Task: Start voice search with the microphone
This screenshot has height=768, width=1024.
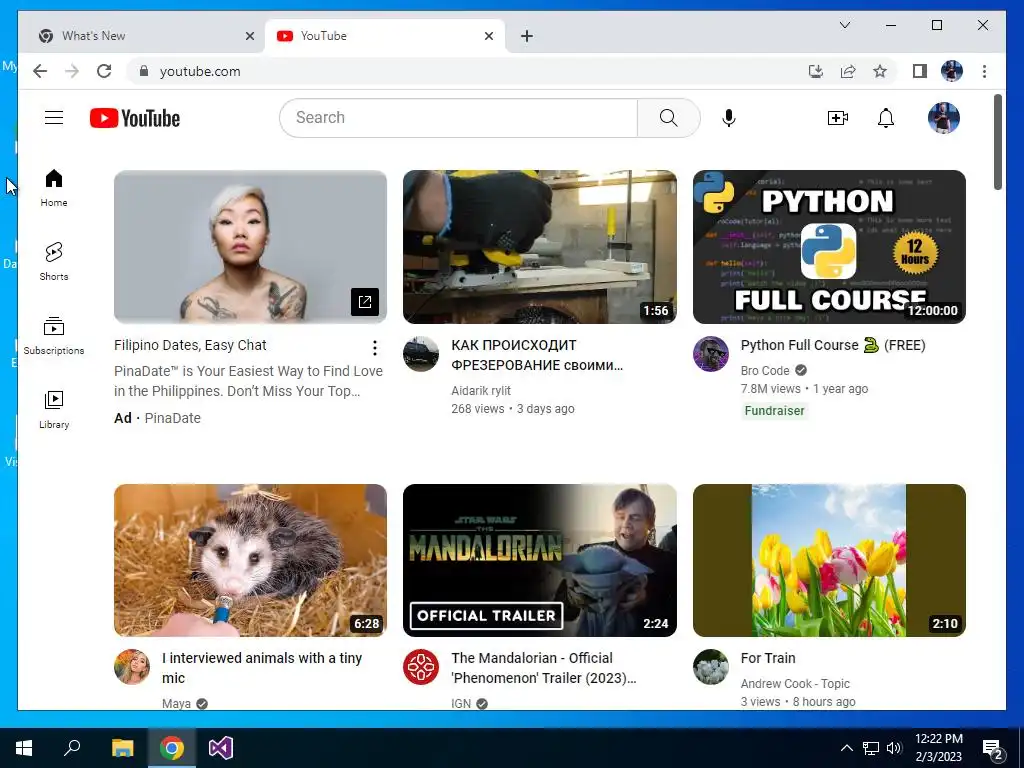Action: (x=729, y=118)
